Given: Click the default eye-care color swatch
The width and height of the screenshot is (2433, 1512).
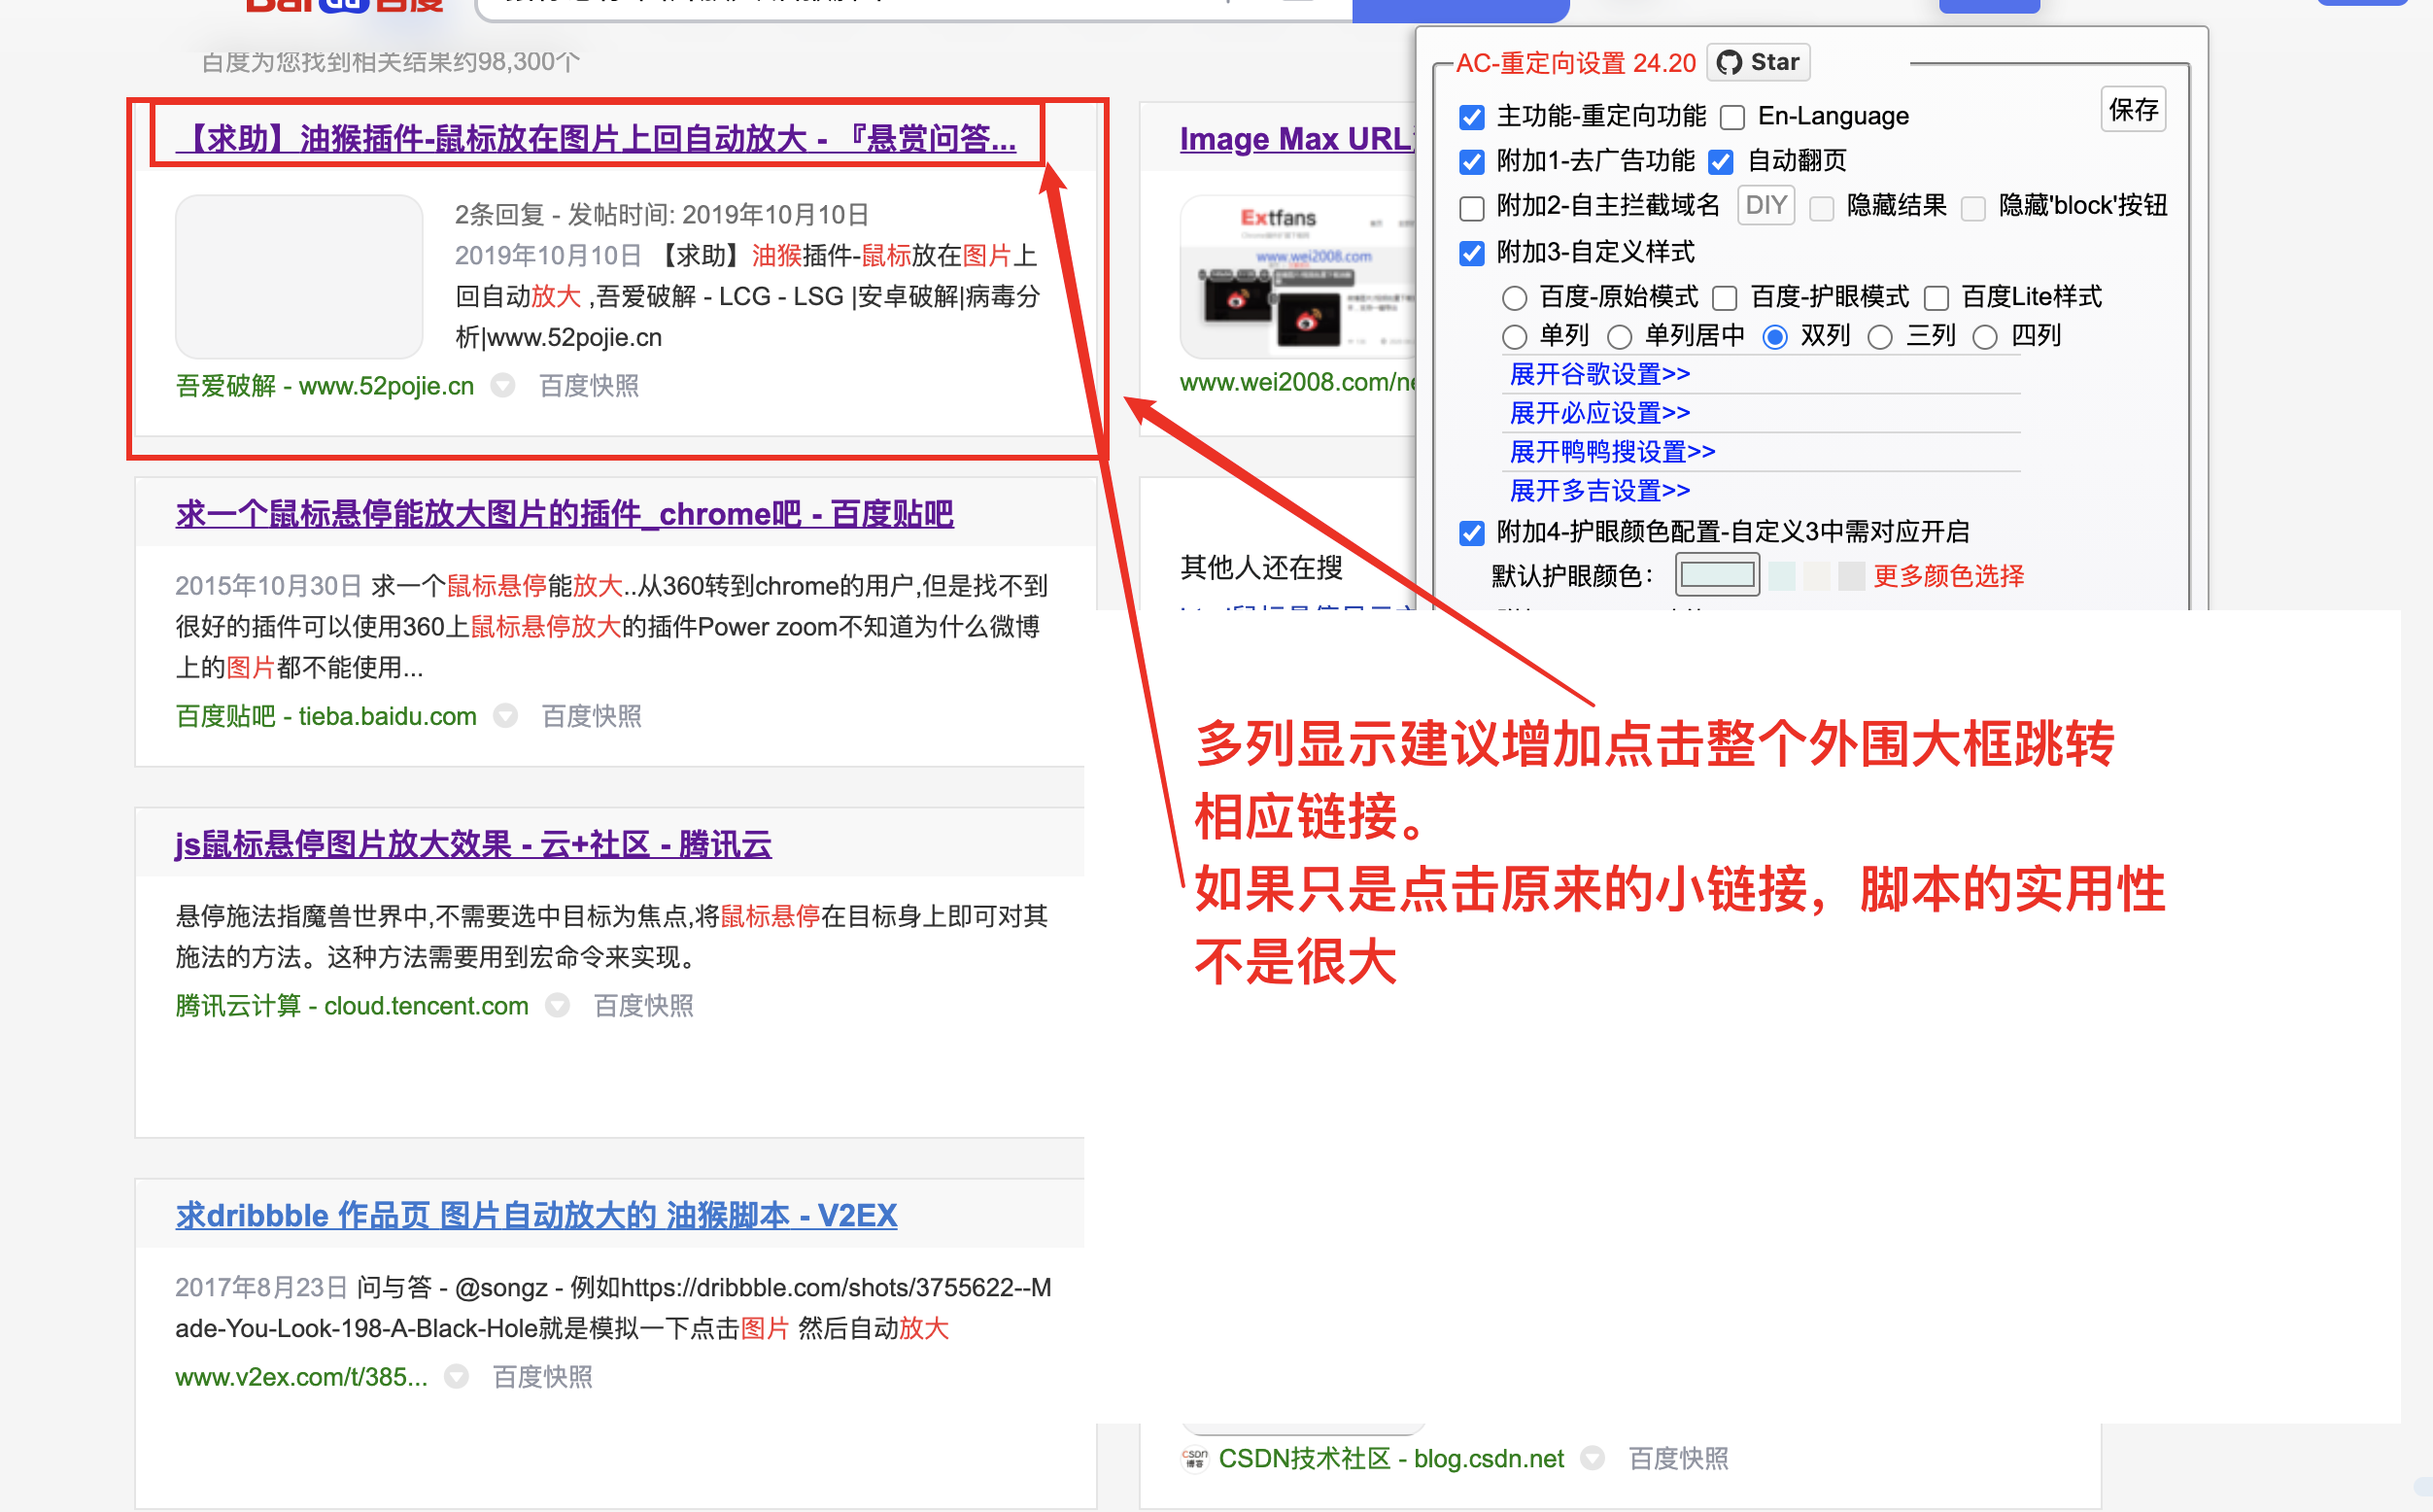Looking at the screenshot, I should click(1716, 575).
